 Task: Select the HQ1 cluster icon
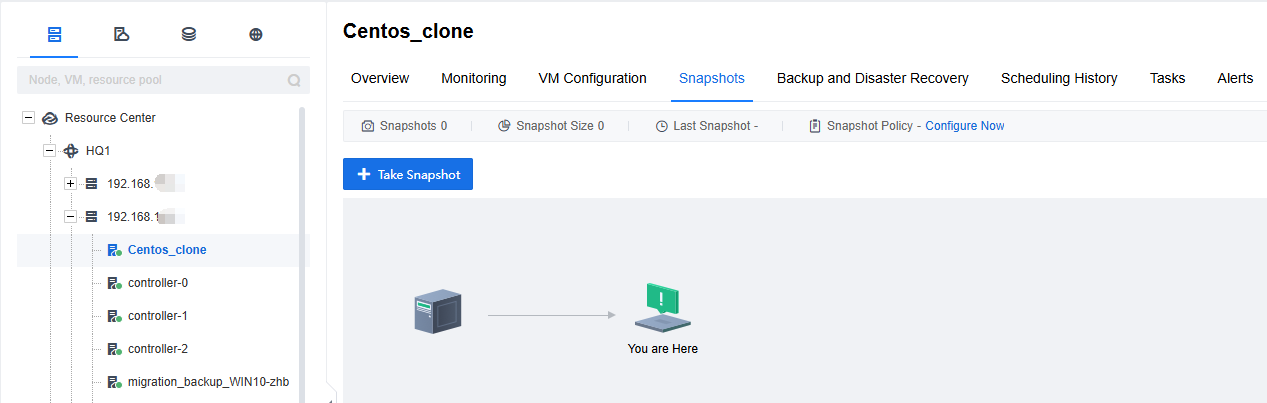click(x=71, y=151)
